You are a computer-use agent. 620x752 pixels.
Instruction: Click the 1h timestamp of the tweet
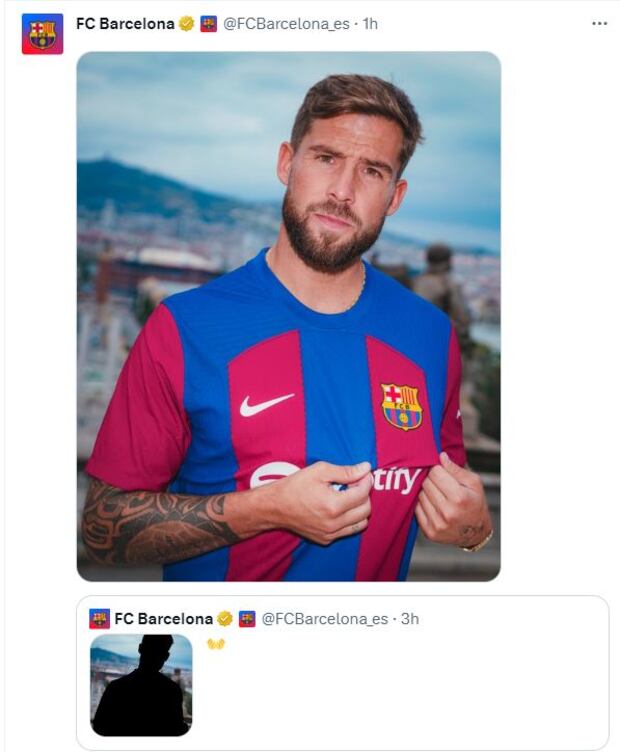(x=370, y=24)
